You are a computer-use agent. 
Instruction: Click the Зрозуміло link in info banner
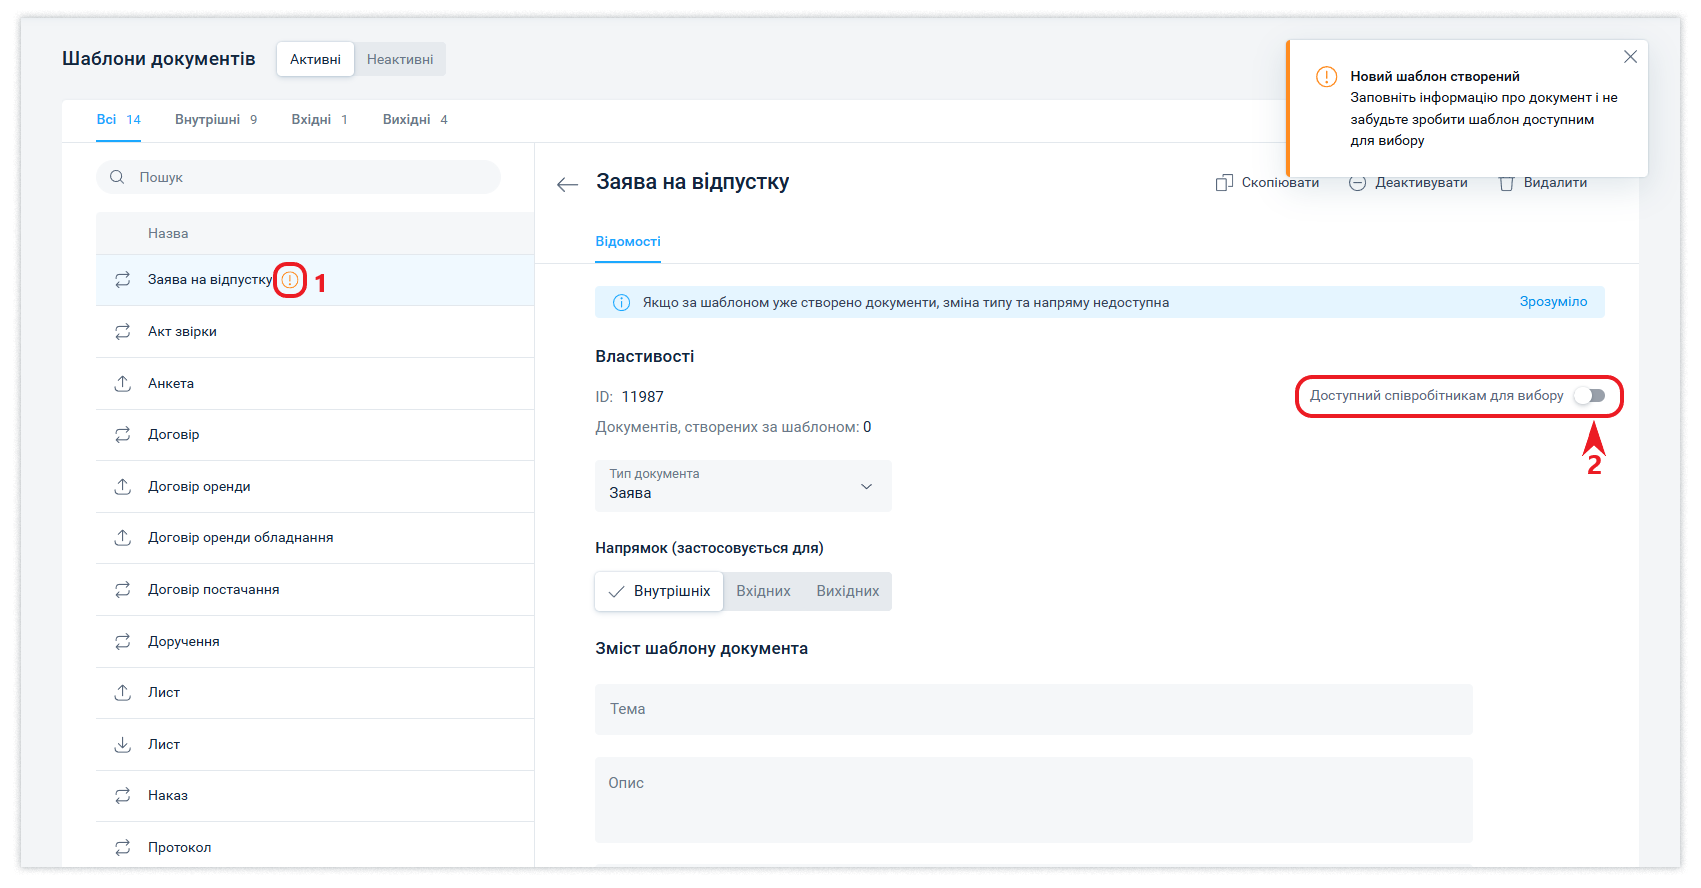1553,302
